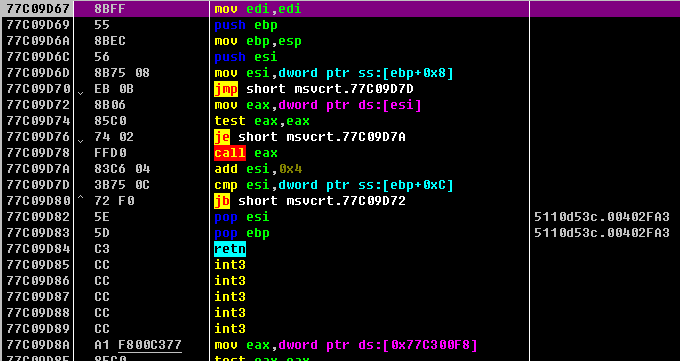680x361 pixels.
Task: Click address 77C09D84 of the retn row
Action: [x=38, y=249]
